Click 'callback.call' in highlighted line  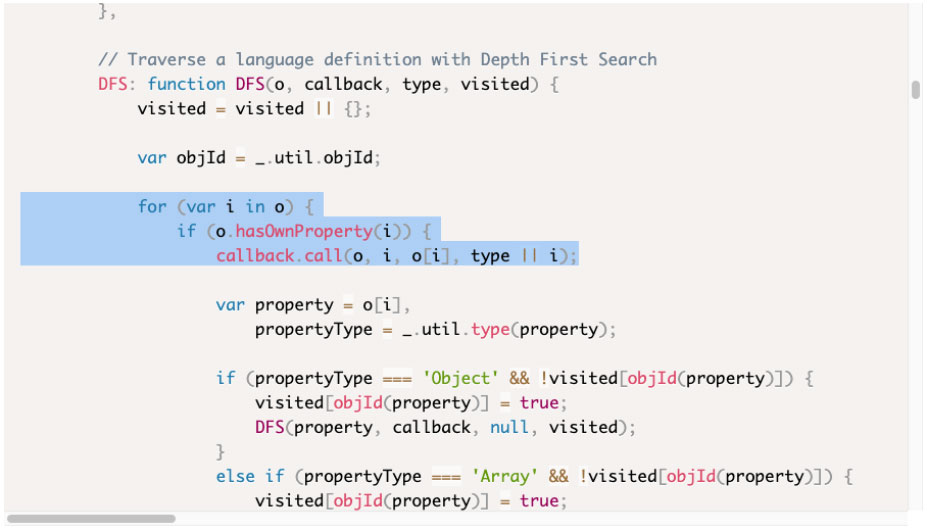(x=279, y=255)
